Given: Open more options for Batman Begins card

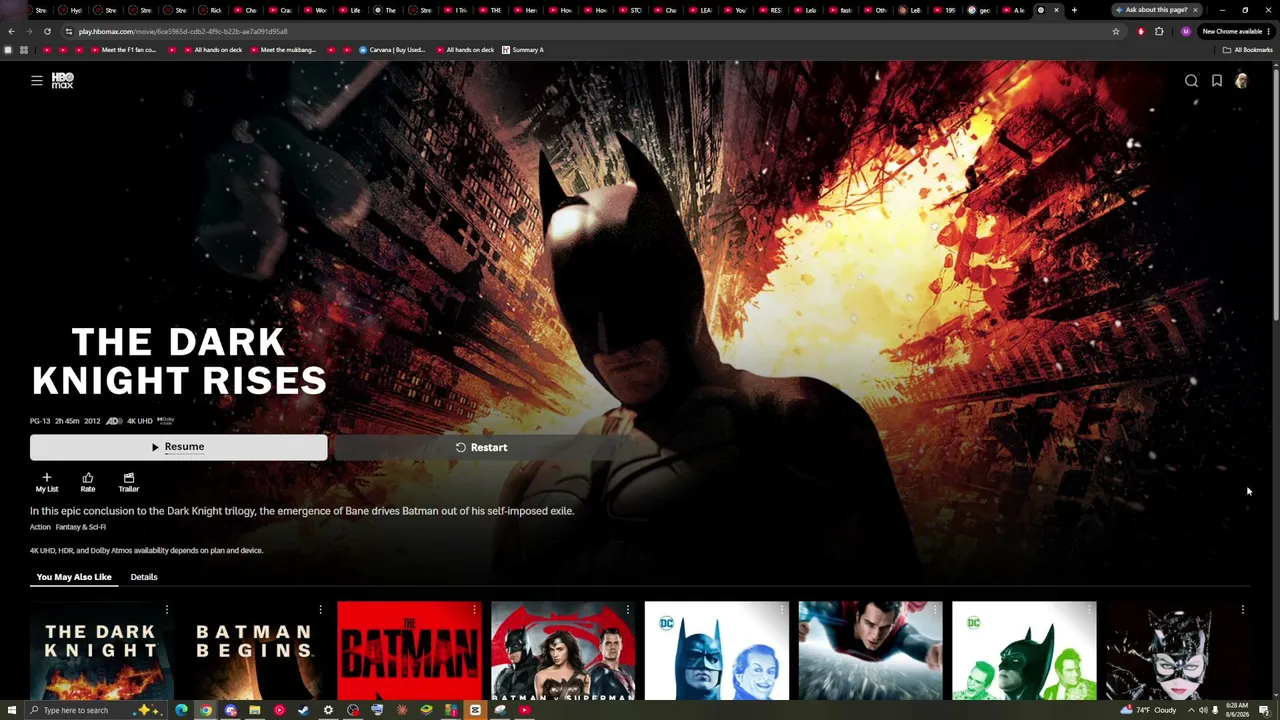Looking at the screenshot, I should (320, 610).
